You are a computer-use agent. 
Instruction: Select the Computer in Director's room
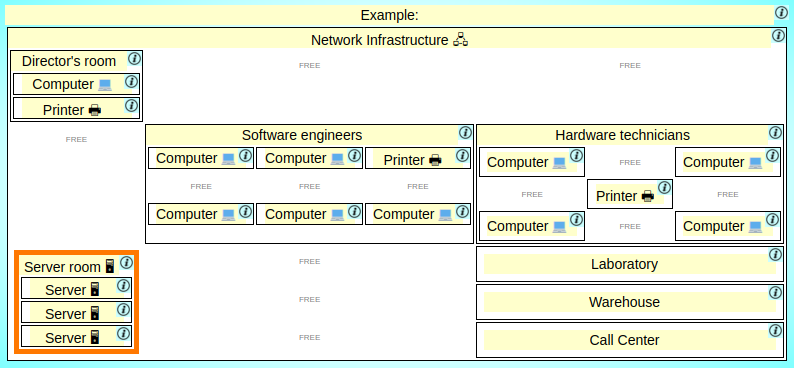click(x=75, y=84)
